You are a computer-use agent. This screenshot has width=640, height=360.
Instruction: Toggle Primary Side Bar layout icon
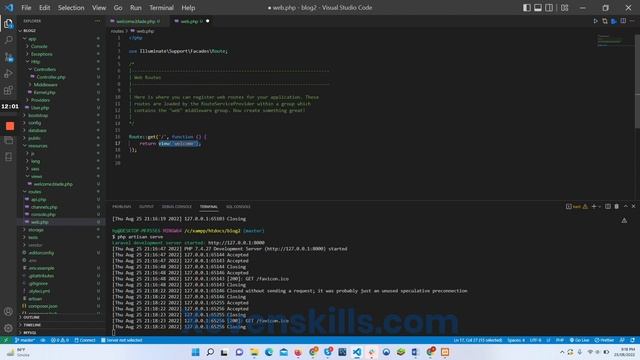point(527,8)
